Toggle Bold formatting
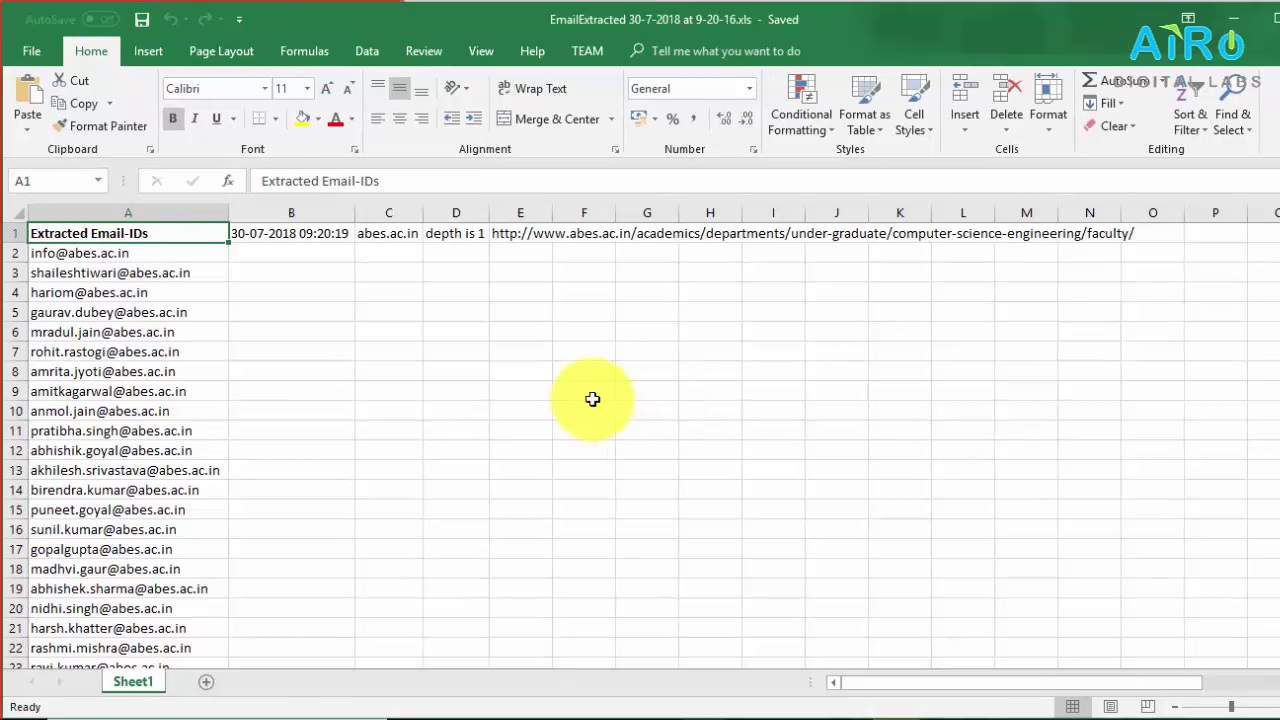Viewport: 1280px width, 720px height. 173,119
